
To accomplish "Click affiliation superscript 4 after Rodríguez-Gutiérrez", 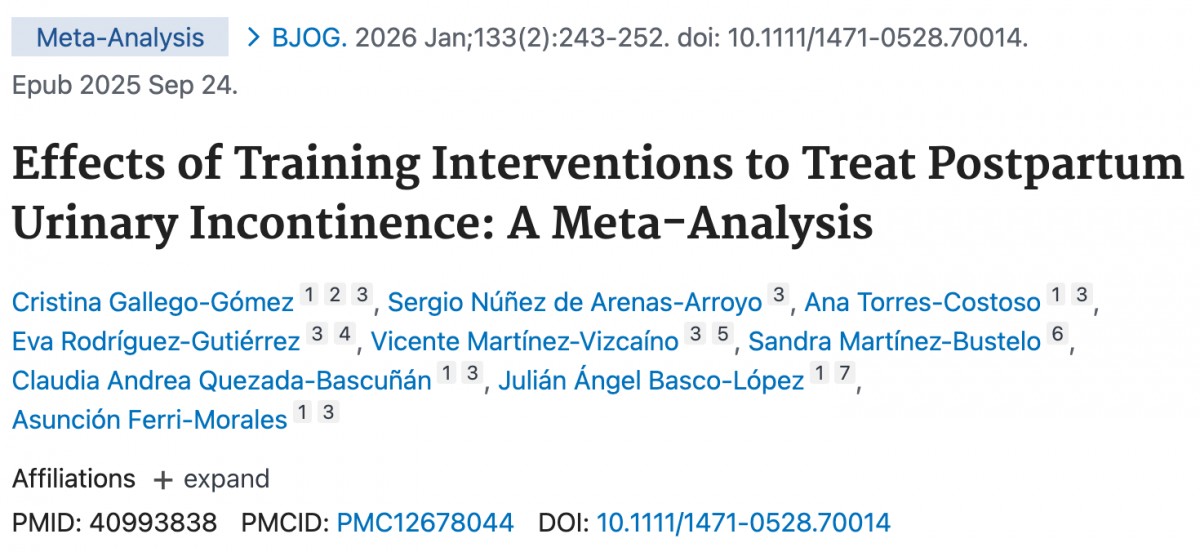I will [343, 336].
